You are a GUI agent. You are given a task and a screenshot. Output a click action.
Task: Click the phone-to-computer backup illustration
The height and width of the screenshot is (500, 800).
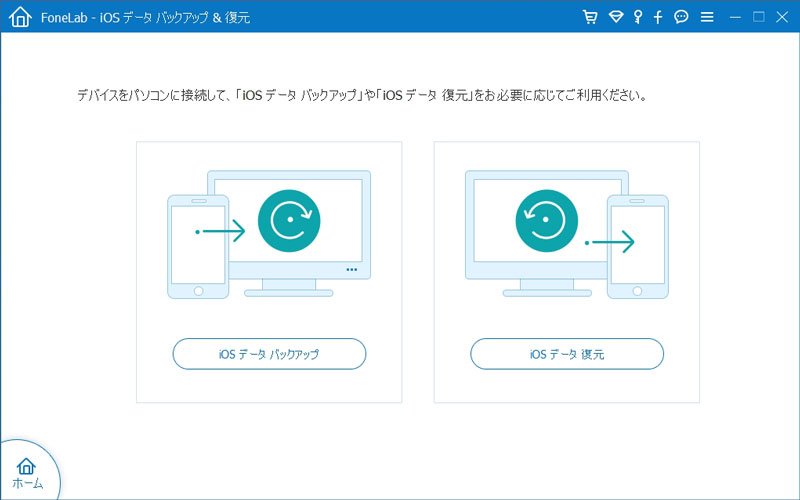[x=269, y=234]
